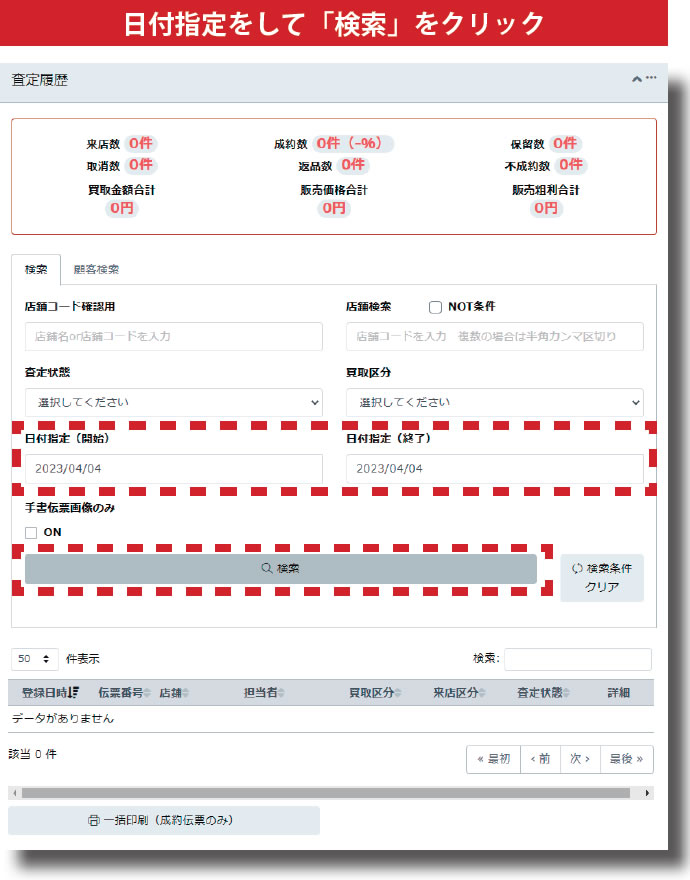Click the 一括印刷（成約伝票のみ） print button
Screen dimensions: 690x880
(164, 820)
